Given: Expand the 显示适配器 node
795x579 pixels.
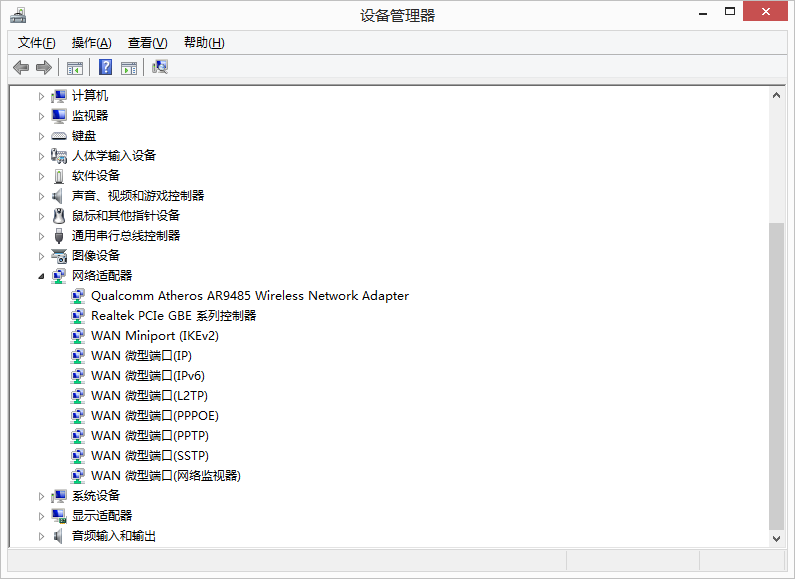Looking at the screenshot, I should tap(41, 517).
